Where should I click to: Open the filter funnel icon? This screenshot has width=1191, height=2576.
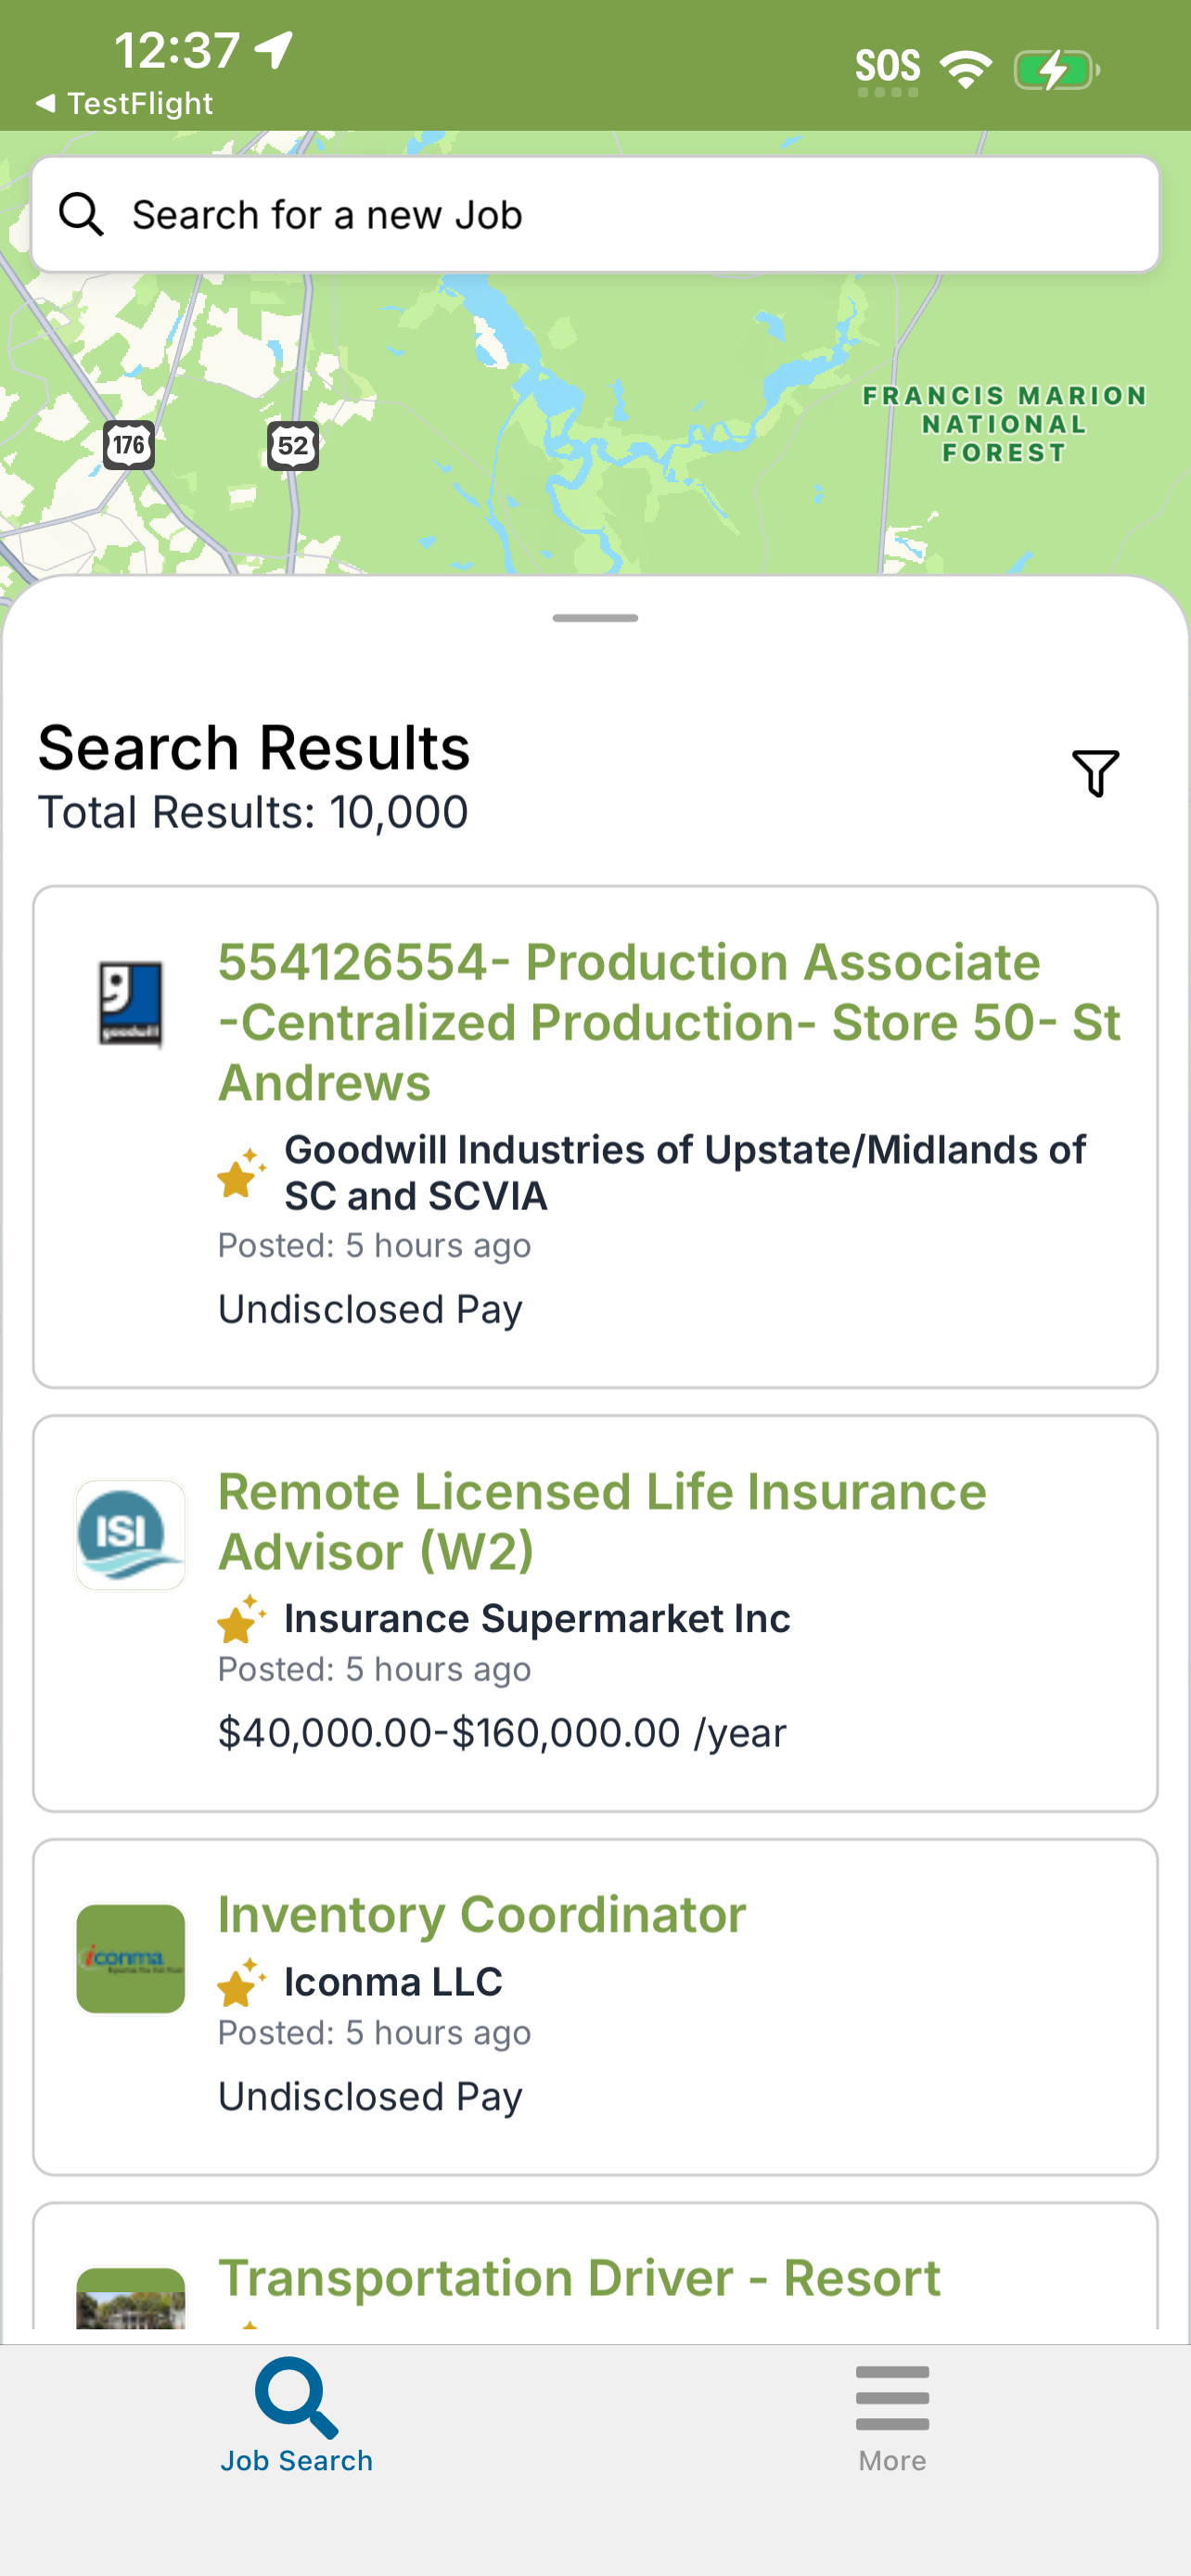coord(1095,773)
